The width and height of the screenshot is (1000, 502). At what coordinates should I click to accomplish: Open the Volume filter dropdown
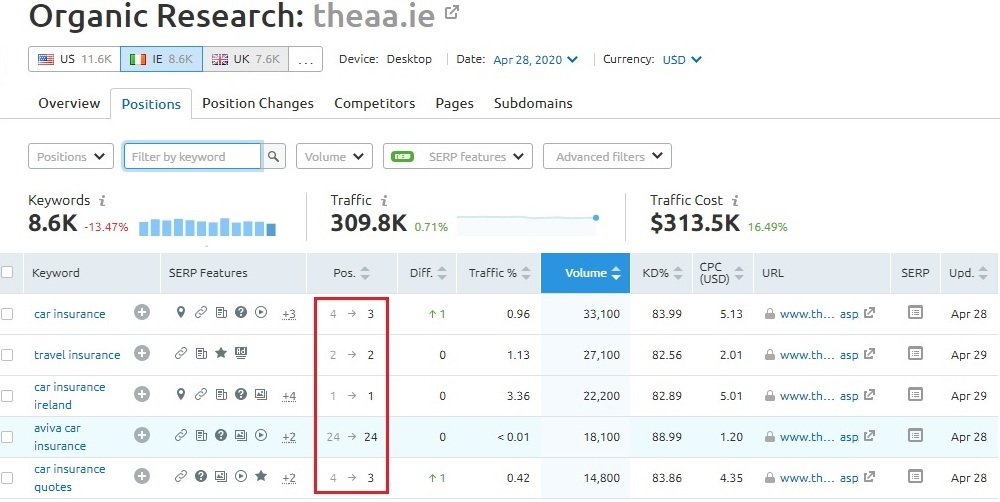coord(334,156)
